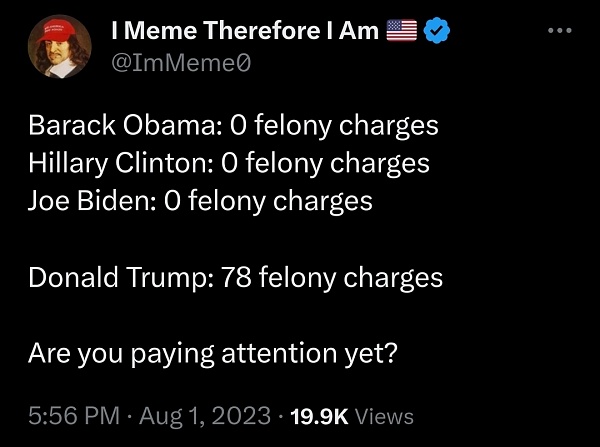
Task: Click the 0 after Hillary Clinton
Action: tap(228, 163)
